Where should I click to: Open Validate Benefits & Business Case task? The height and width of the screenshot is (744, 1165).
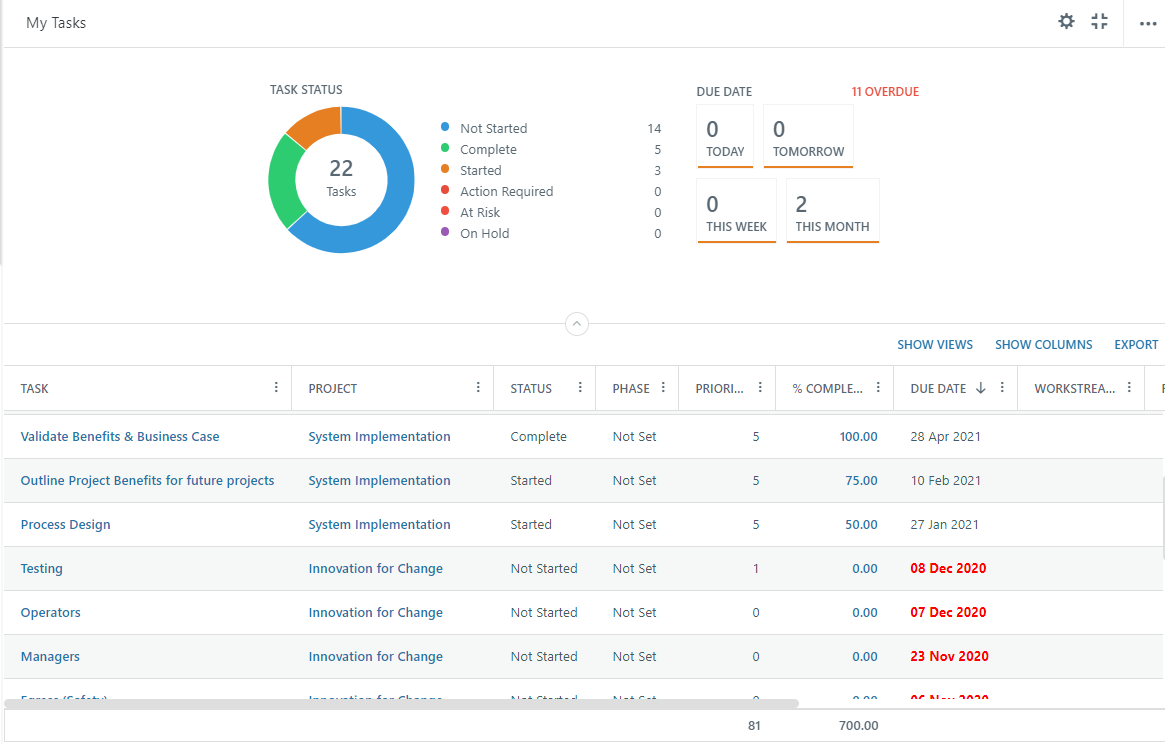pyautogui.click(x=120, y=437)
